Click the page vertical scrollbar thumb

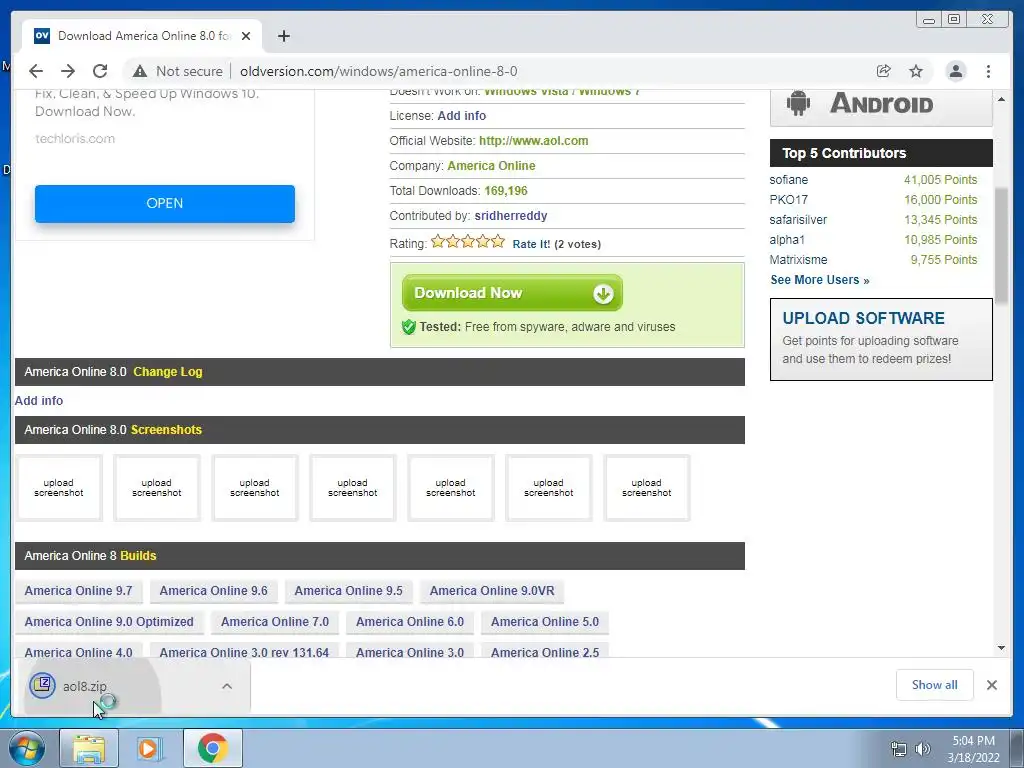(x=1001, y=245)
